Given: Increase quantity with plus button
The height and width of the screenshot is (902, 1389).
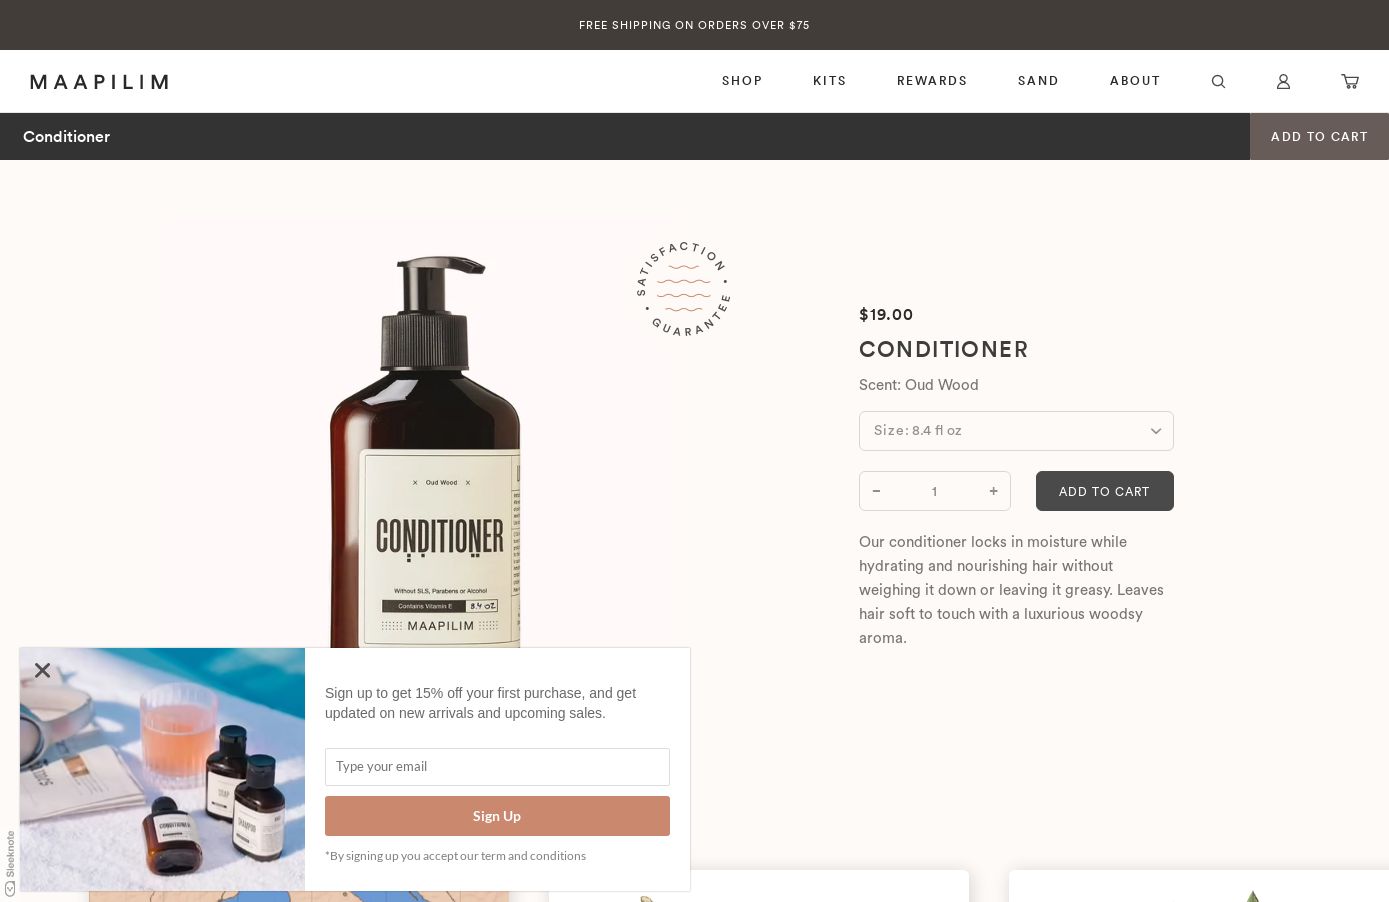Looking at the screenshot, I should point(993,491).
